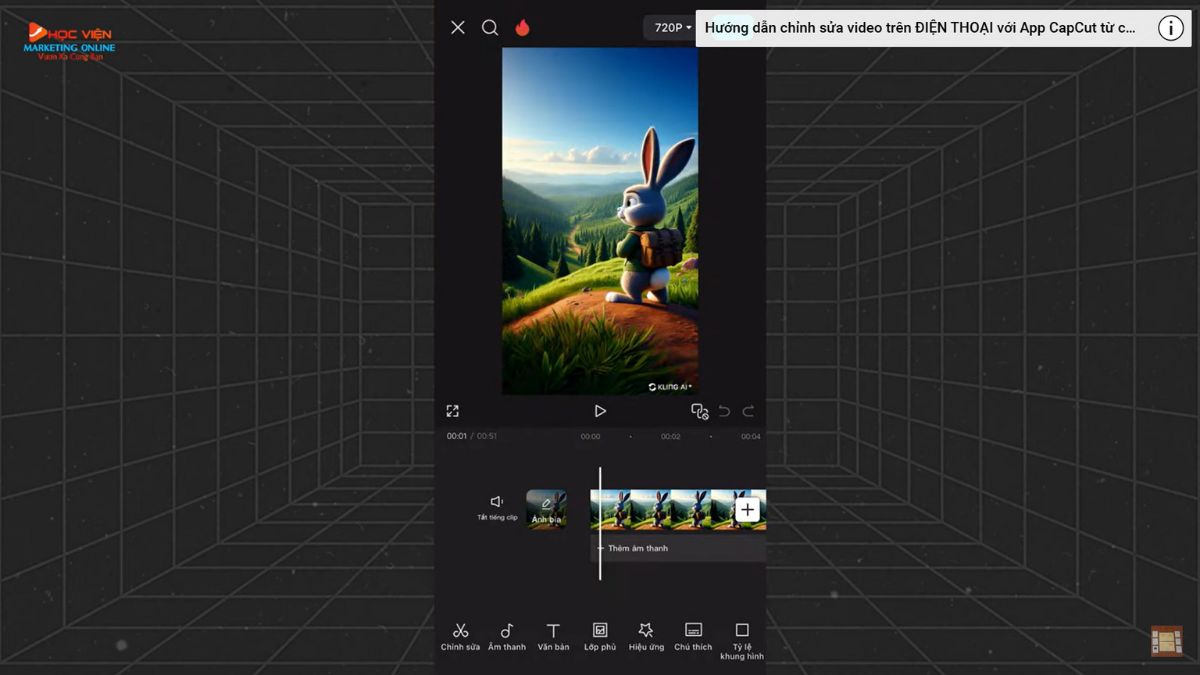The image size is (1200, 675).
Task: Click the '00:04' mark on the timeline ruler
Action: pyautogui.click(x=750, y=436)
